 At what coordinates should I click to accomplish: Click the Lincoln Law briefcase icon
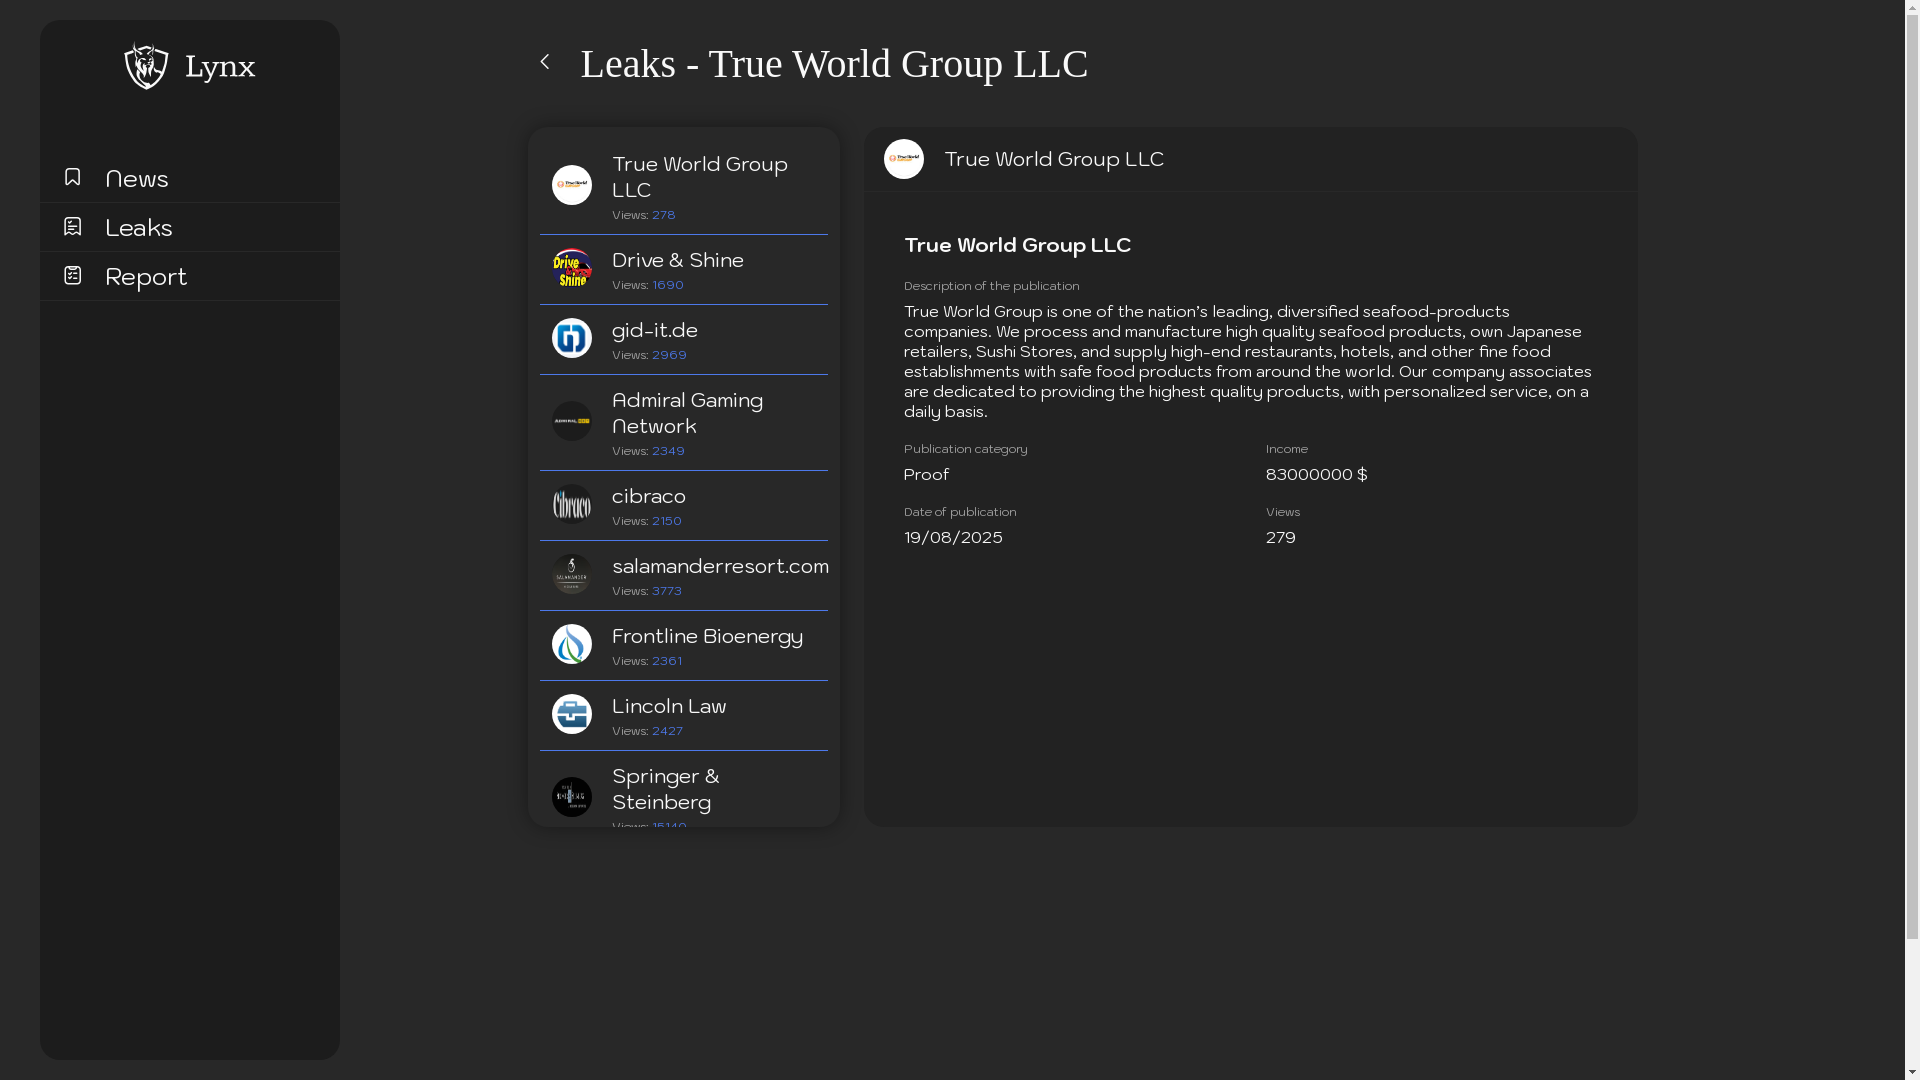(572, 714)
